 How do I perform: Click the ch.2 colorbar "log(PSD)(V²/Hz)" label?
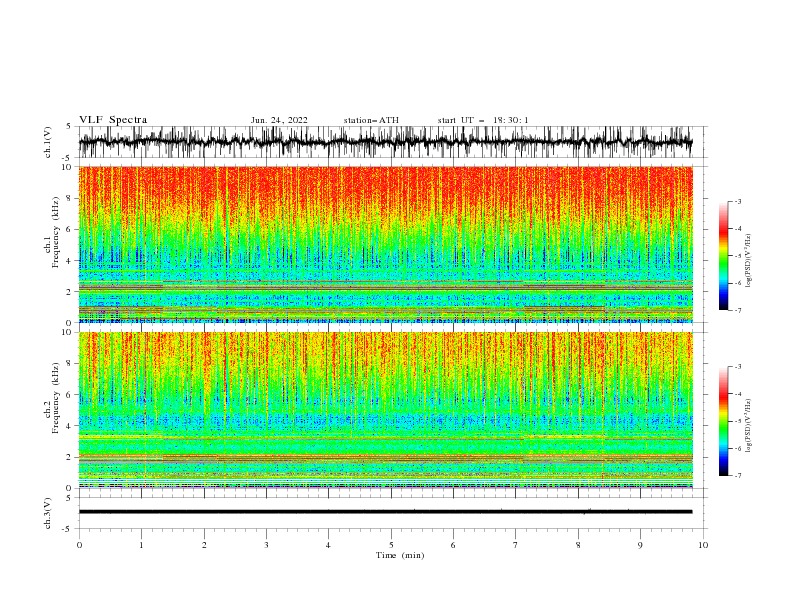coord(748,426)
